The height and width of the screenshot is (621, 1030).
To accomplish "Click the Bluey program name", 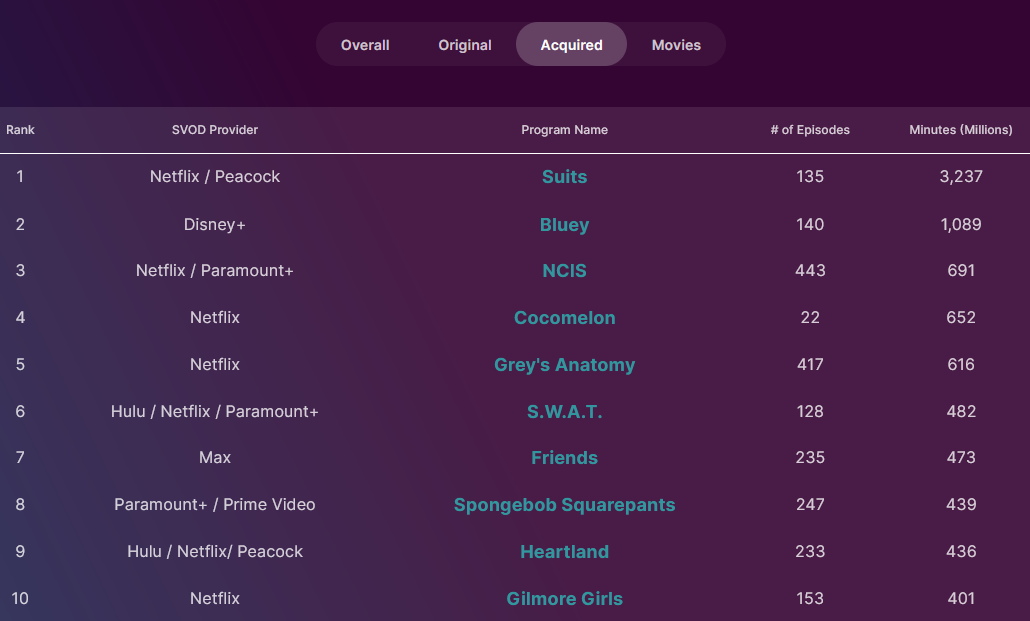I will click(564, 225).
